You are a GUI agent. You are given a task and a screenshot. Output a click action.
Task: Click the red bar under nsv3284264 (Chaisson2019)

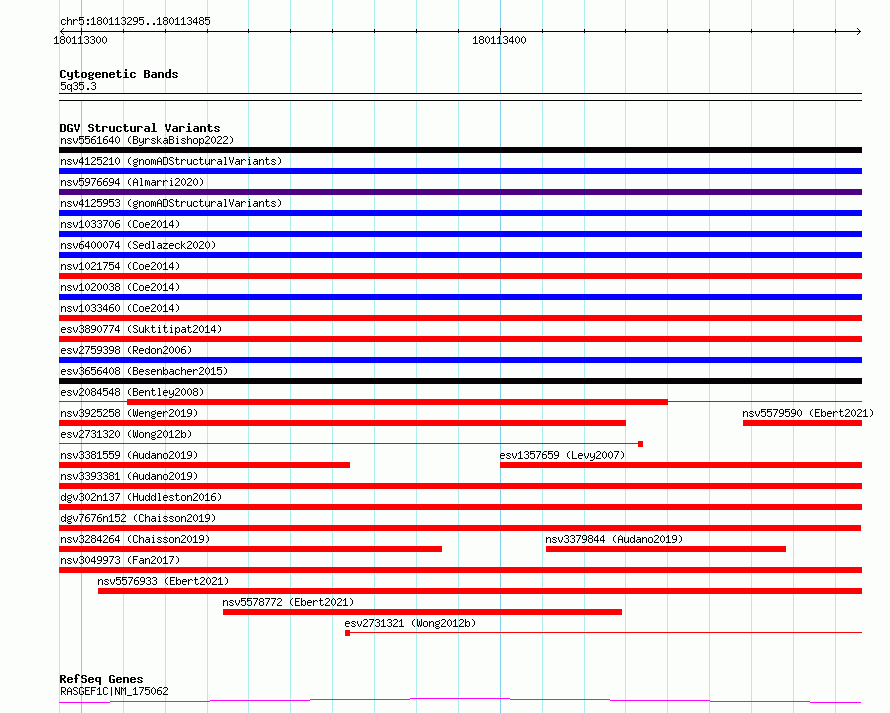[x=250, y=549]
